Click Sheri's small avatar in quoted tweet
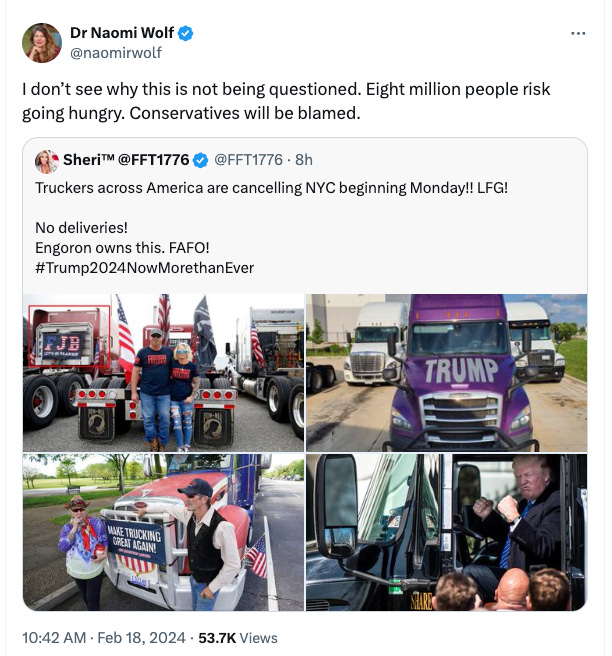612x656 pixels. coord(47,161)
